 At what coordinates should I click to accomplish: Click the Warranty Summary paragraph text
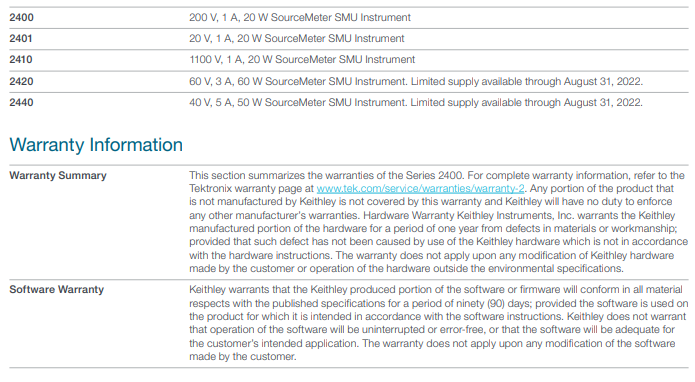[x=438, y=222]
